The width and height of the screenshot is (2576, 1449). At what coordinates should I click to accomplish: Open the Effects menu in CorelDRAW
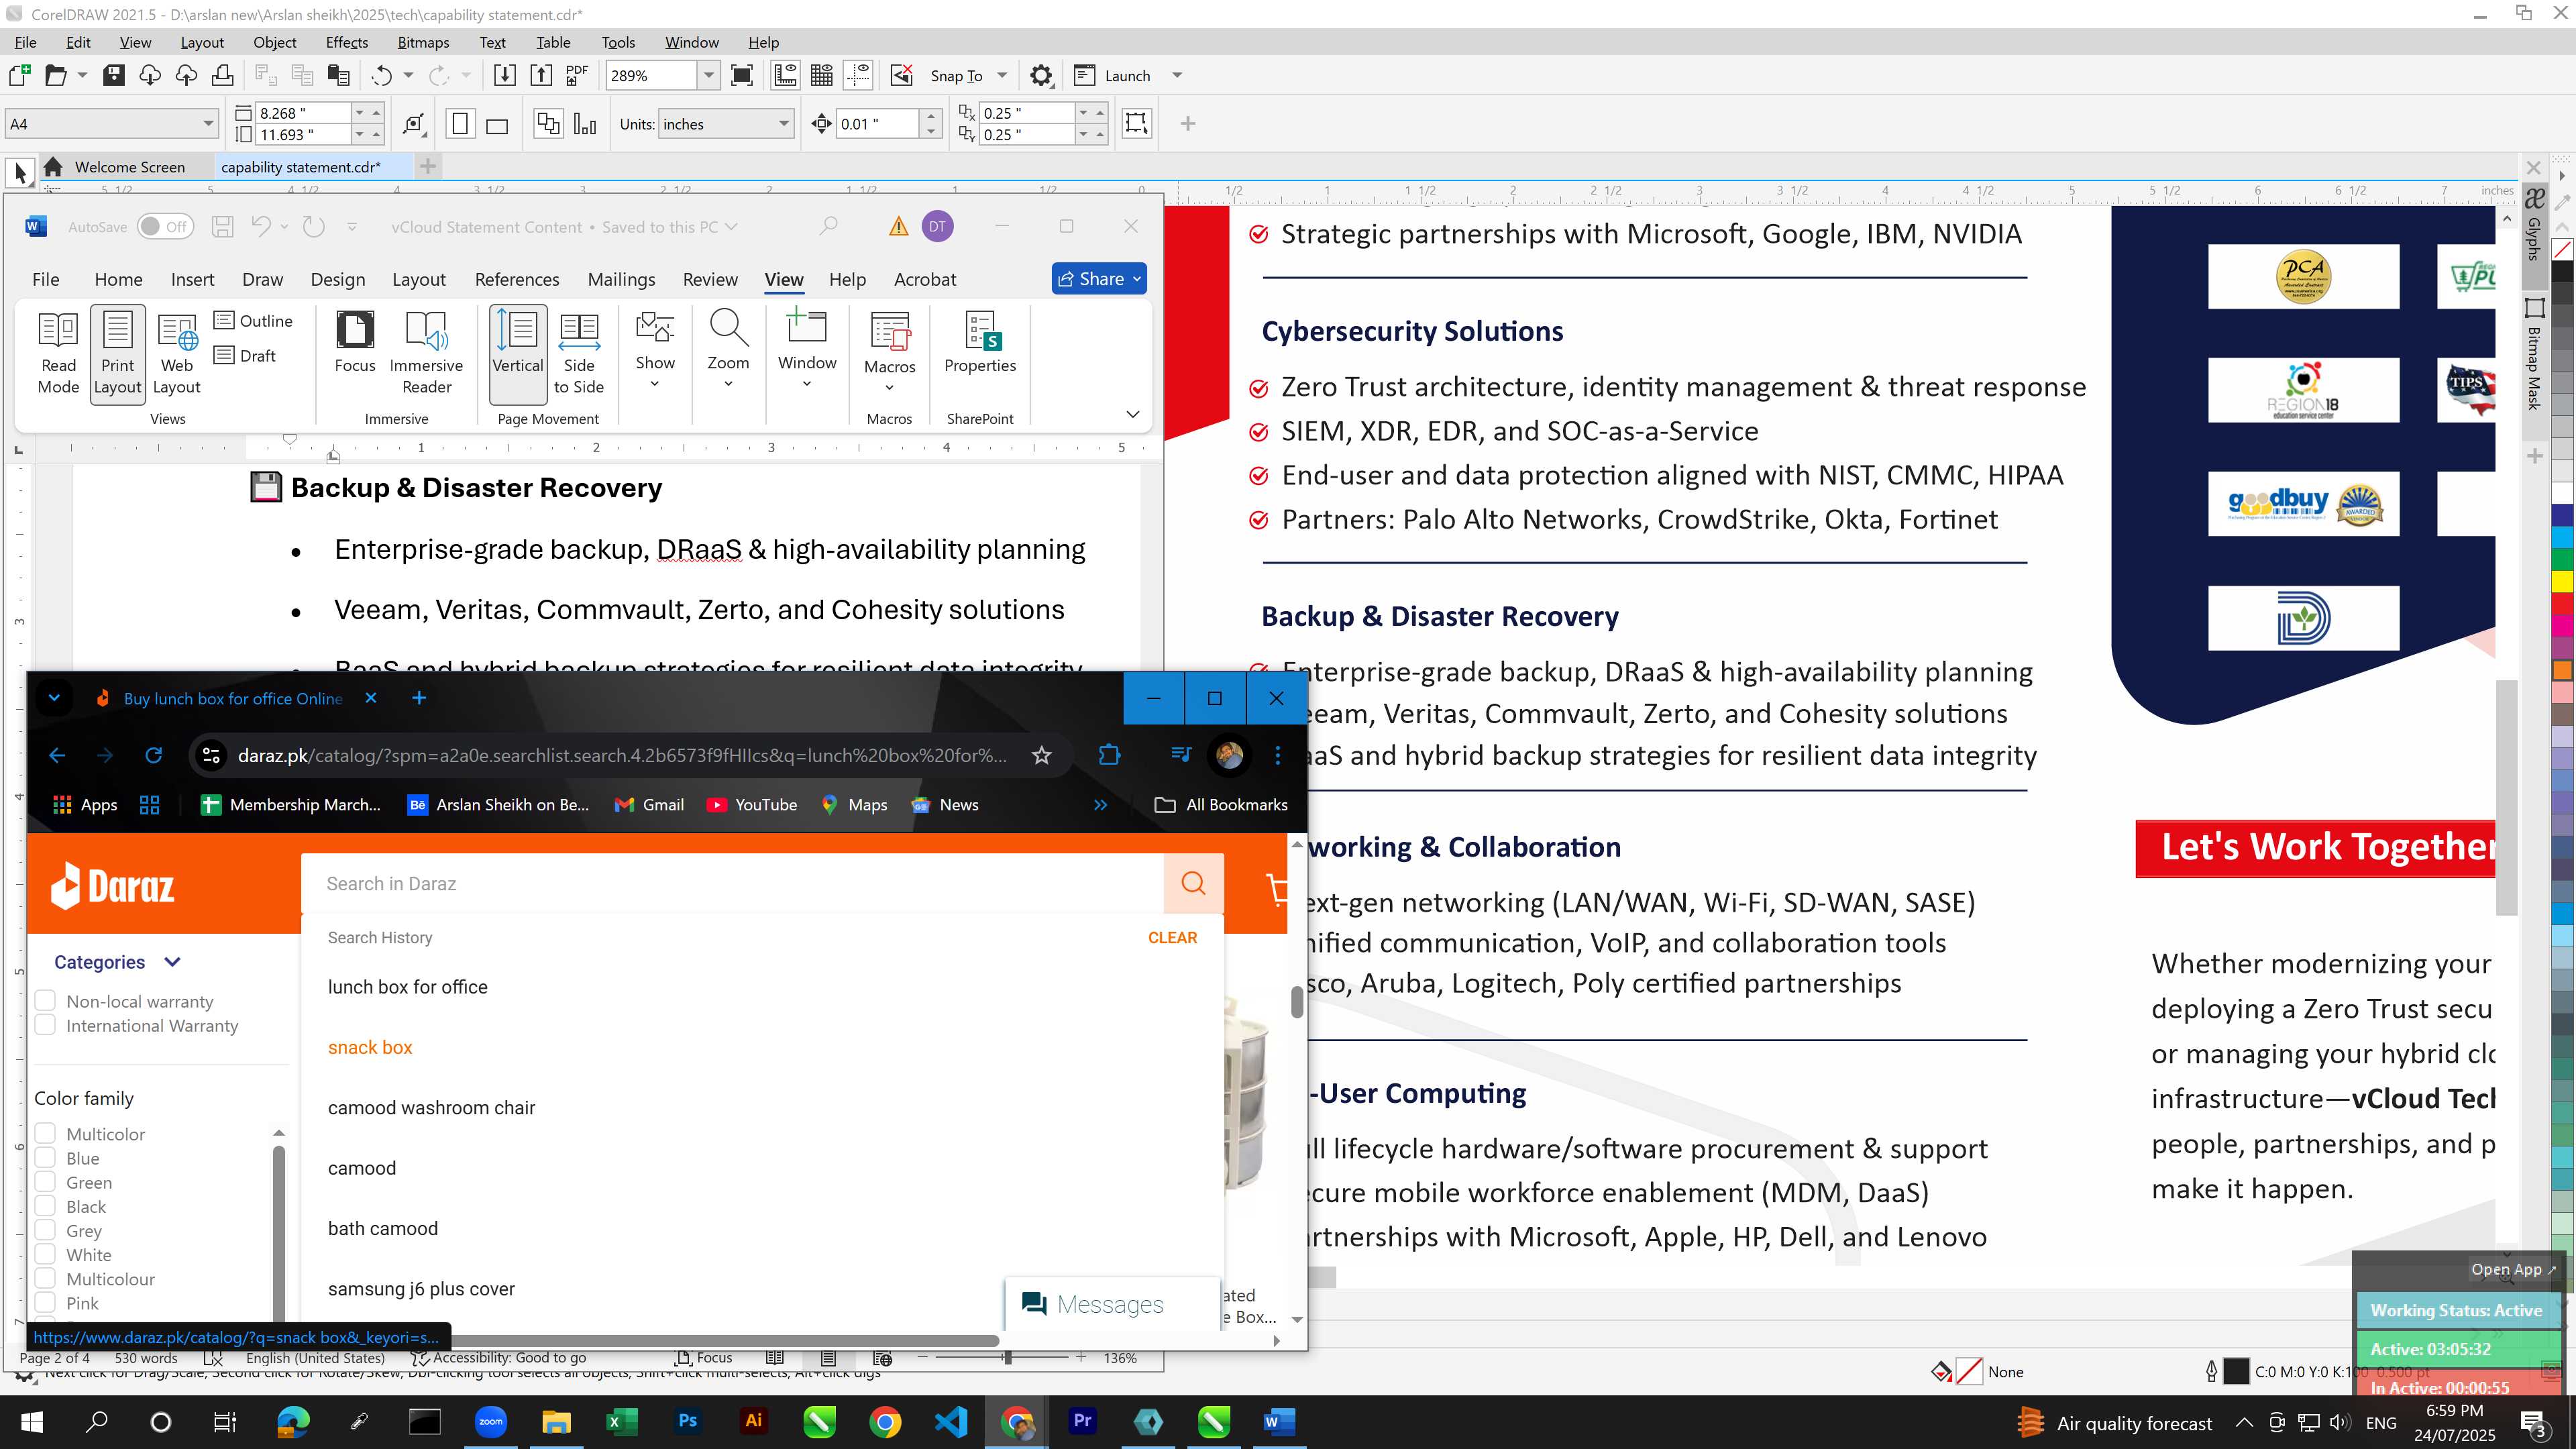pyautogui.click(x=347, y=42)
